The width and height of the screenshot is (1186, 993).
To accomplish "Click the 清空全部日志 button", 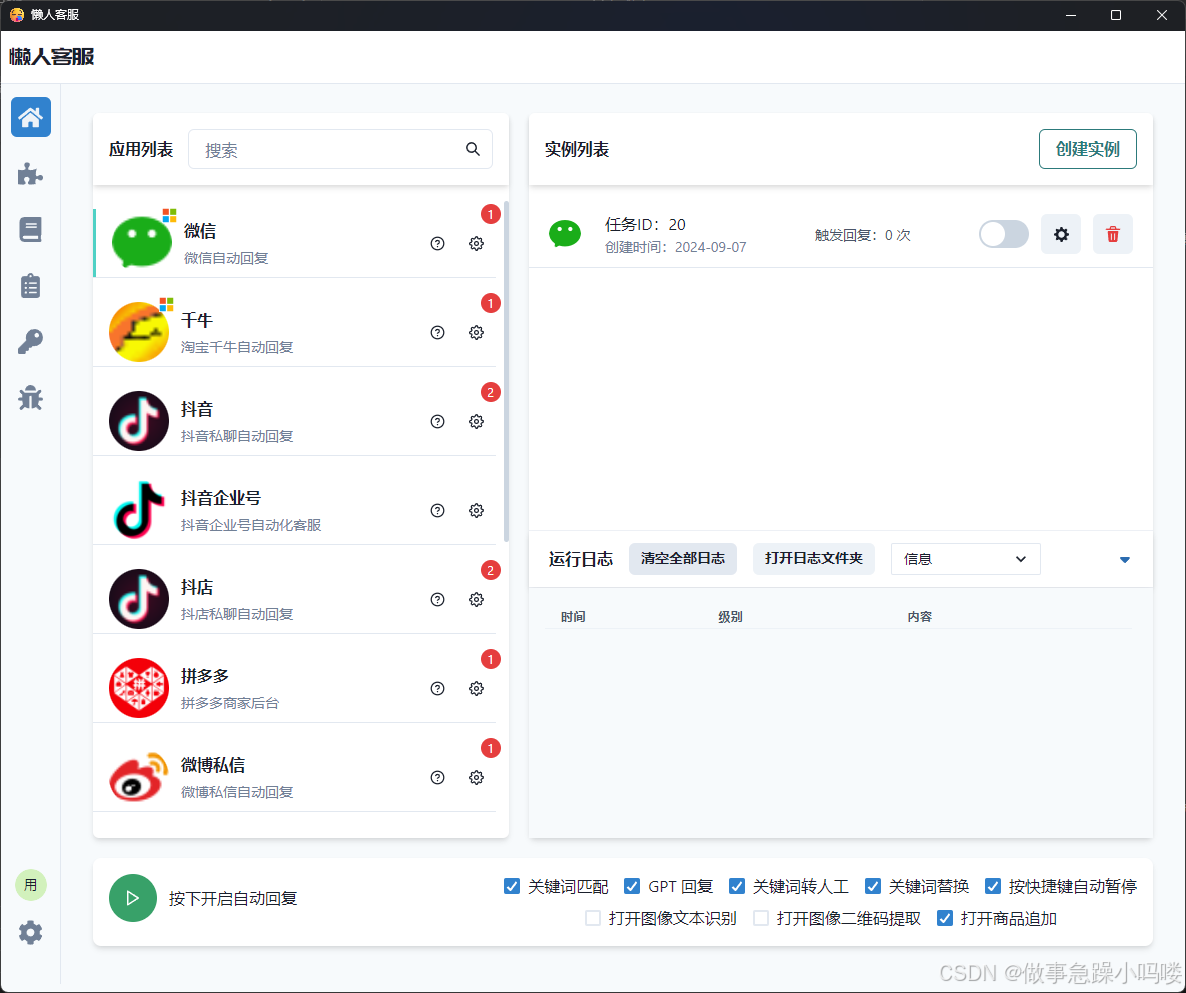I will 683,559.
